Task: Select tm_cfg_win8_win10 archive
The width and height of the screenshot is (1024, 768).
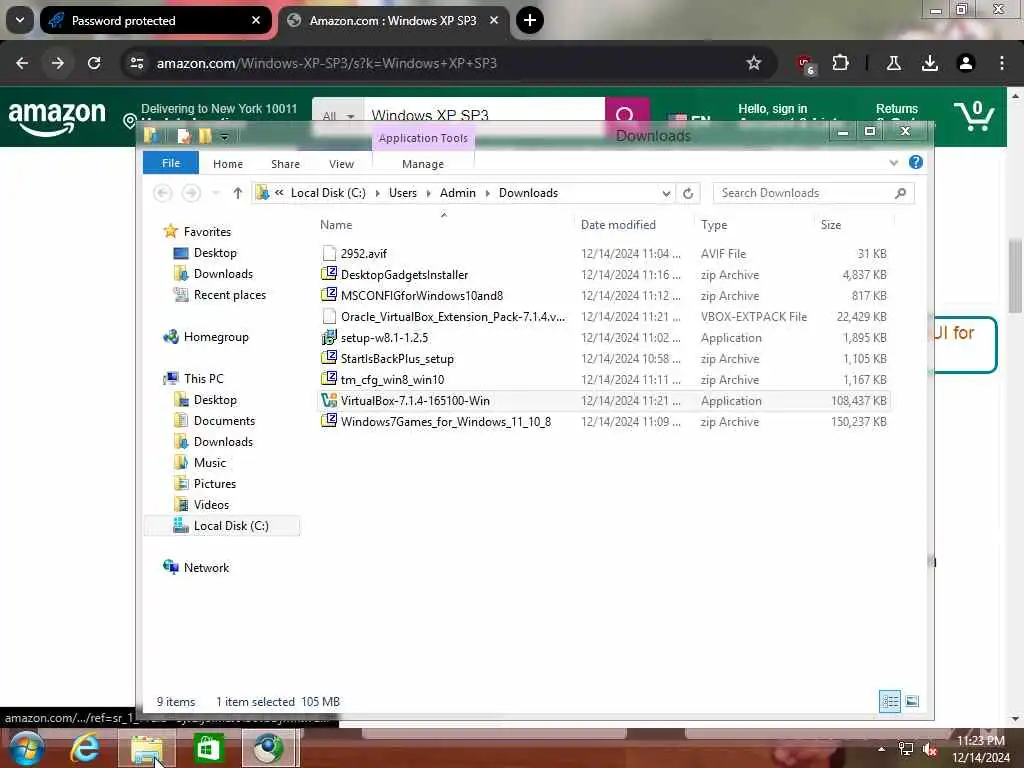Action: [605, 379]
